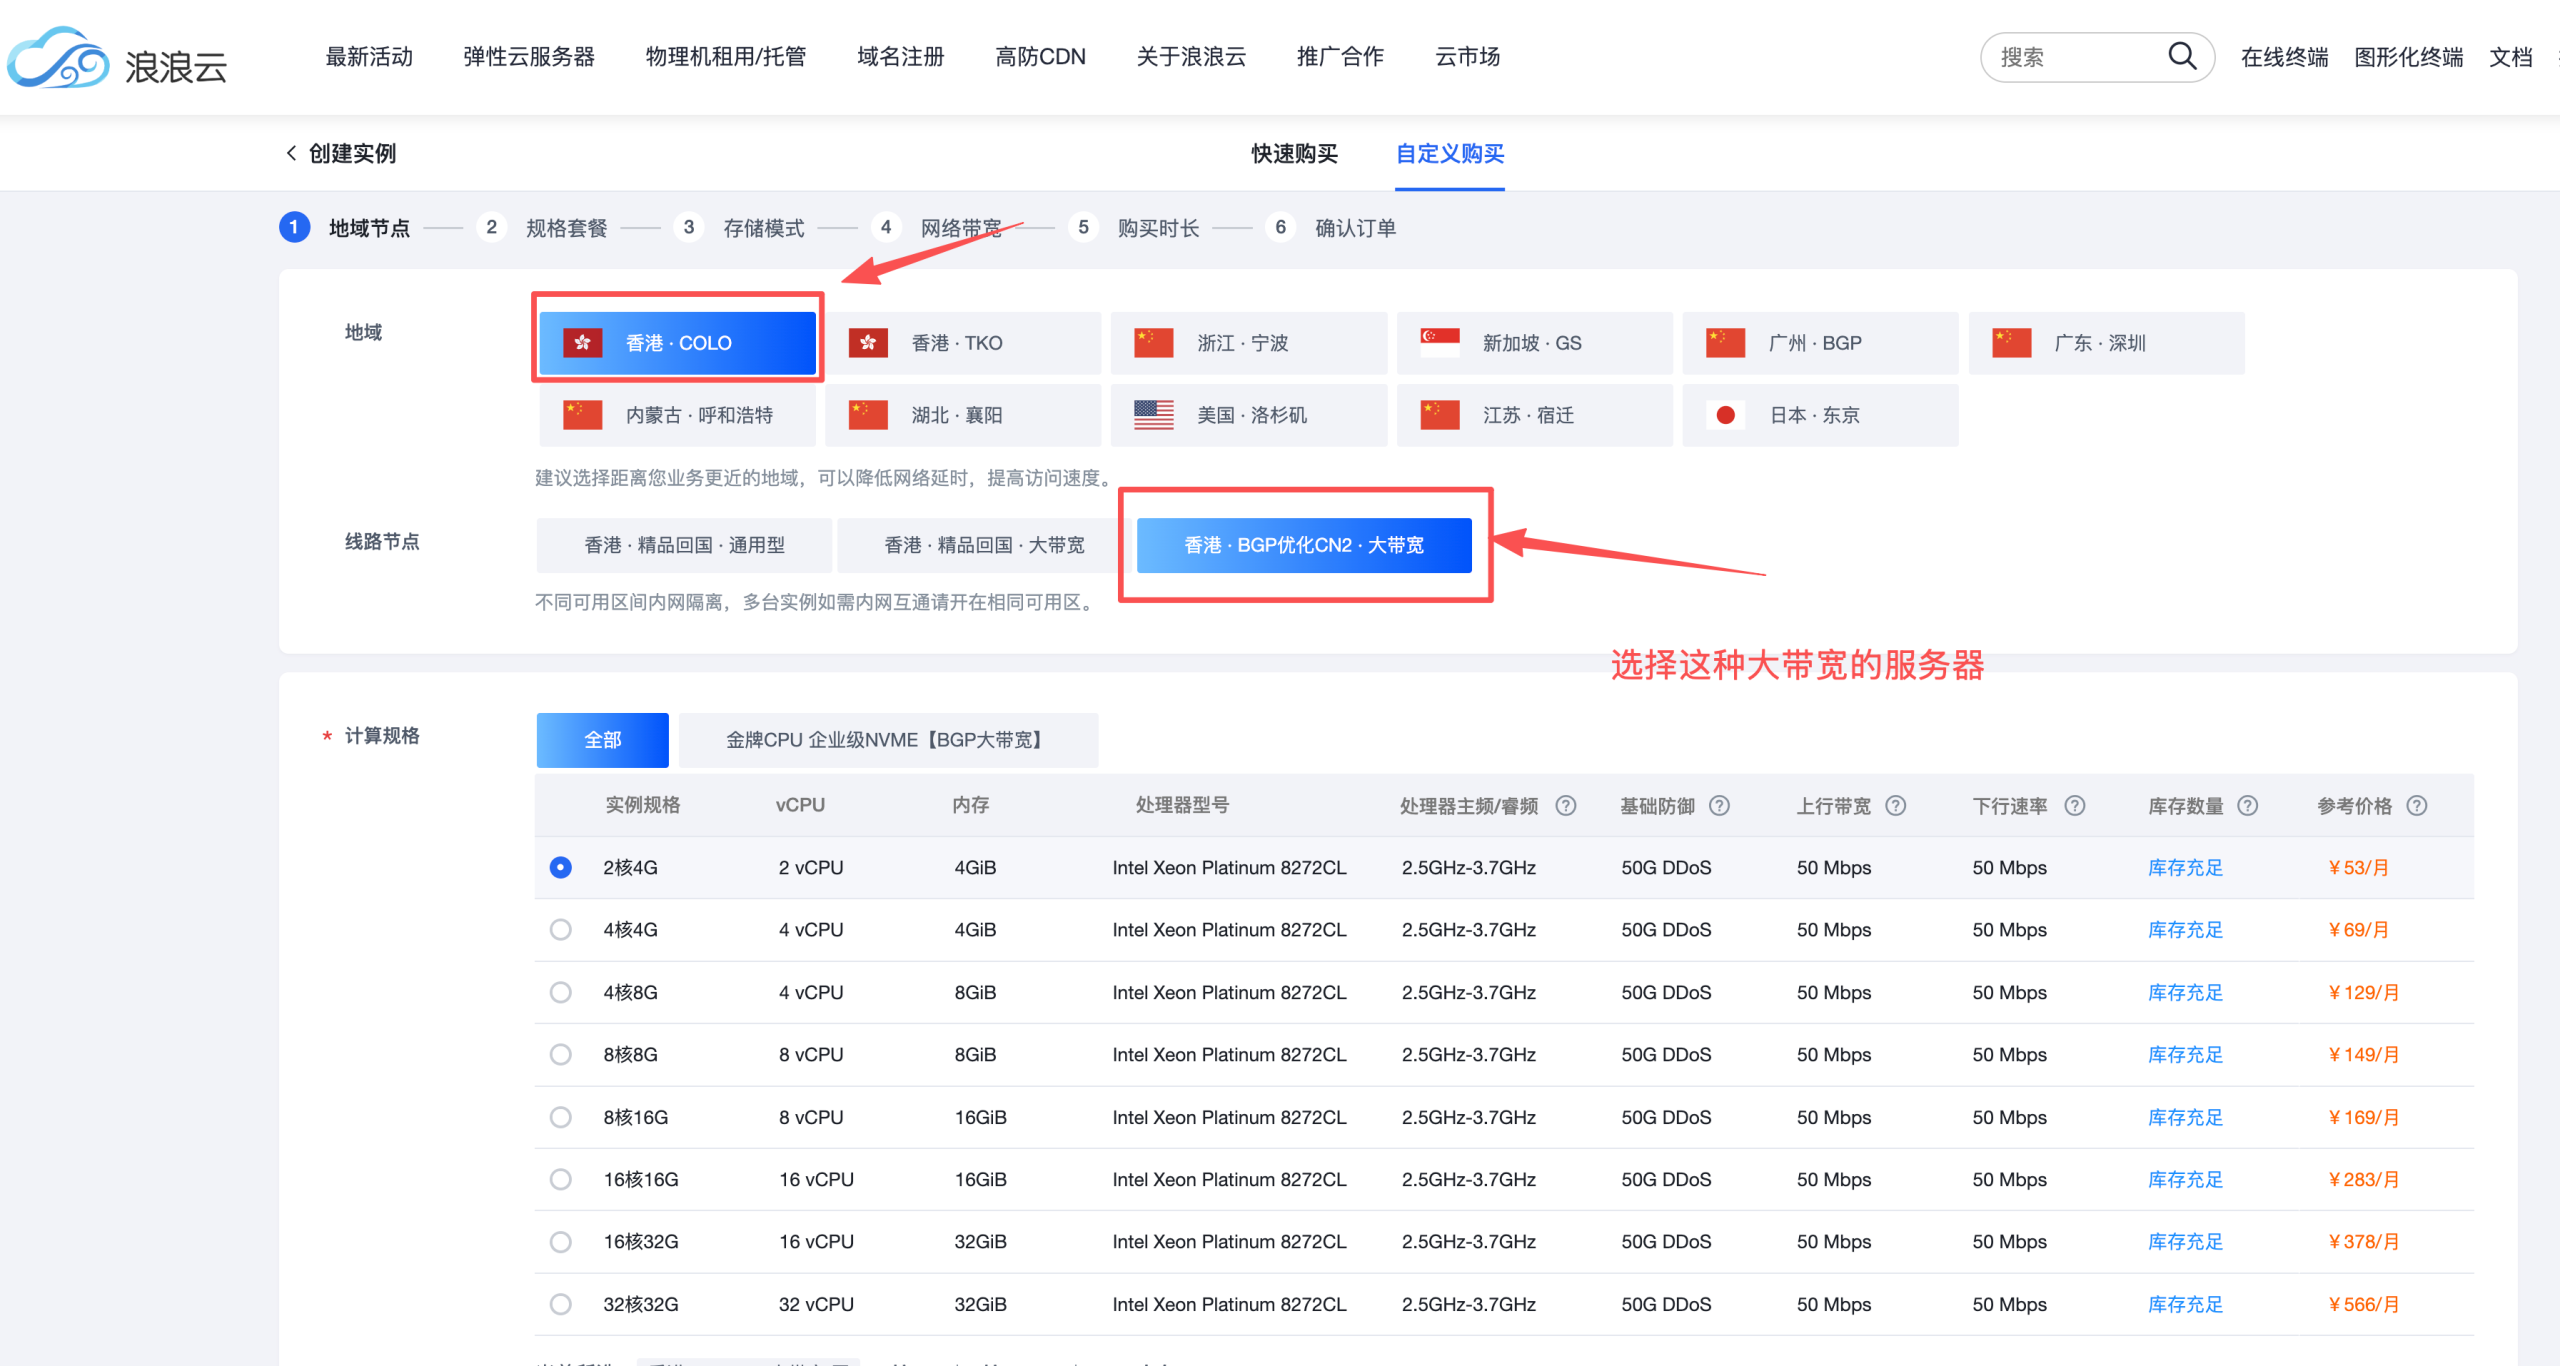Open help icon beside 库存数量
Image resolution: width=2560 pixels, height=1366 pixels.
click(x=2247, y=805)
